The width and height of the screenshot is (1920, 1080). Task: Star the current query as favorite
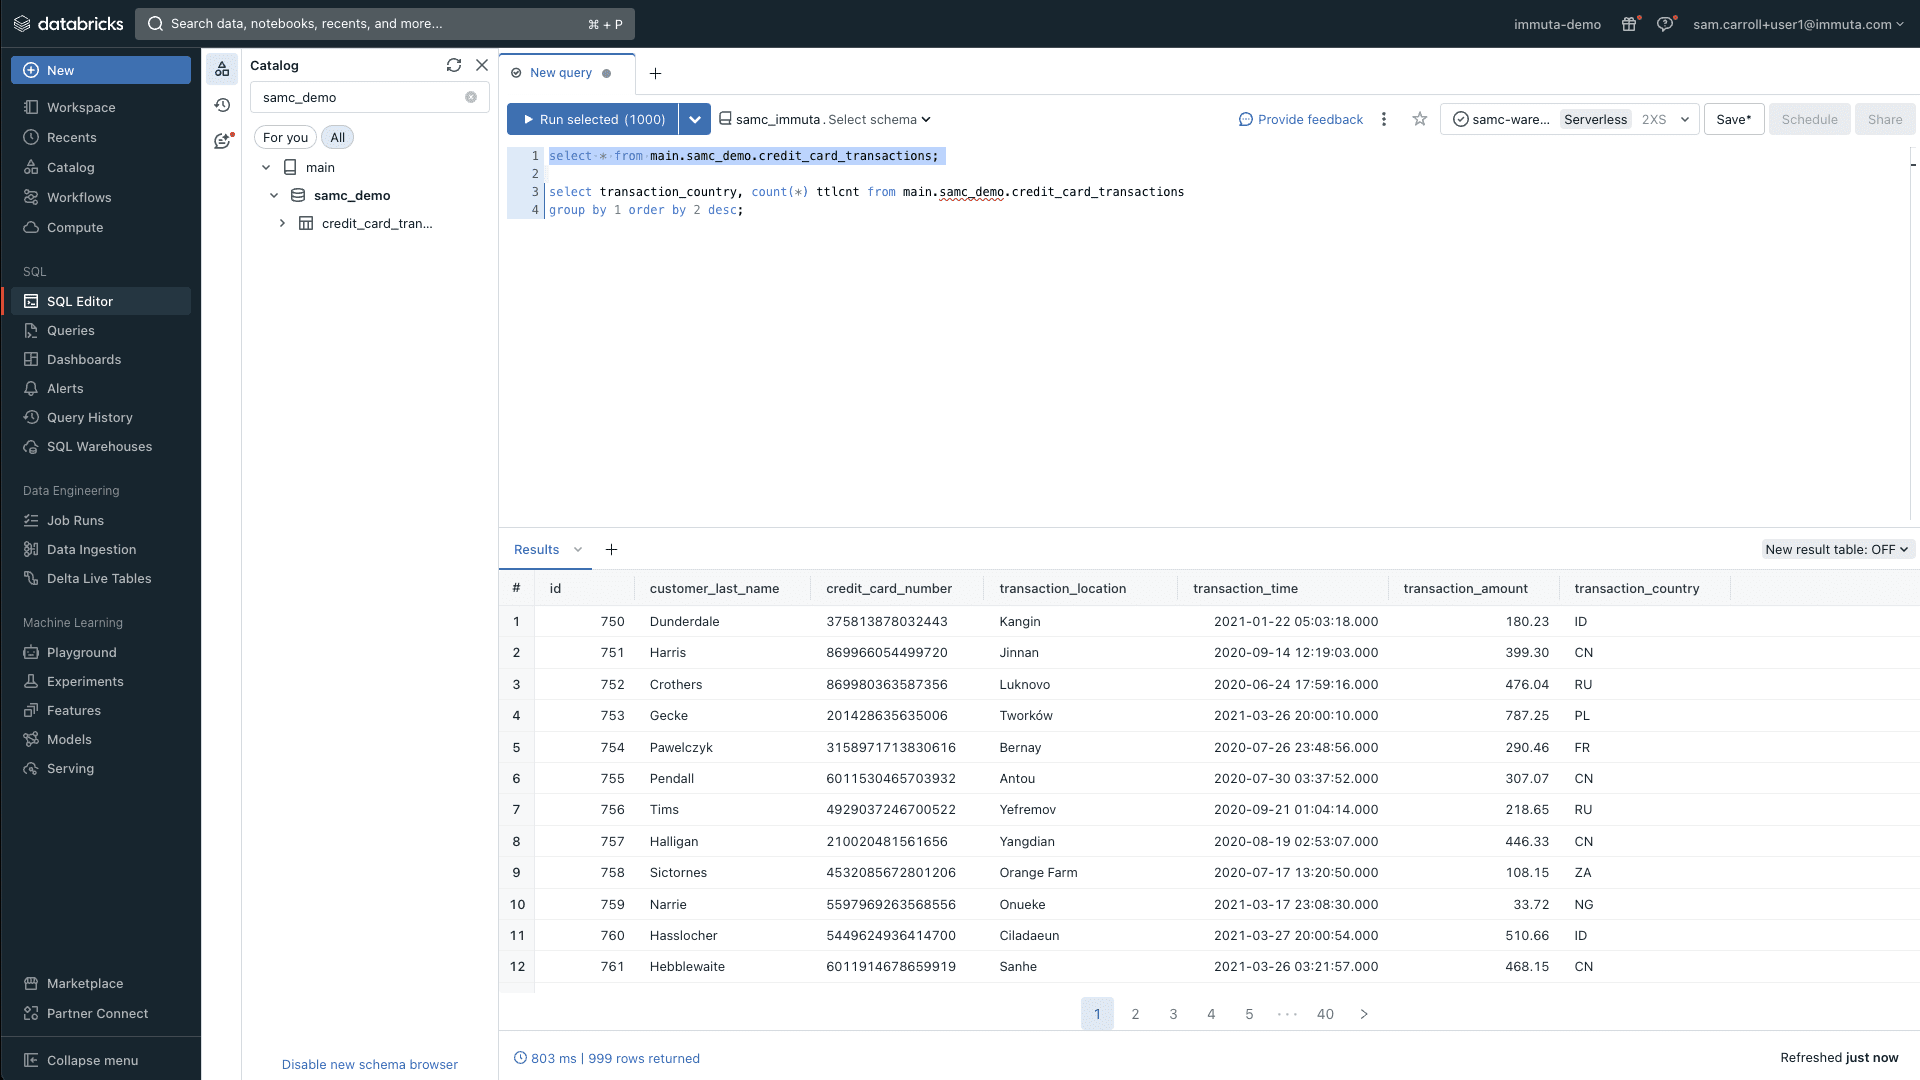1419,118
